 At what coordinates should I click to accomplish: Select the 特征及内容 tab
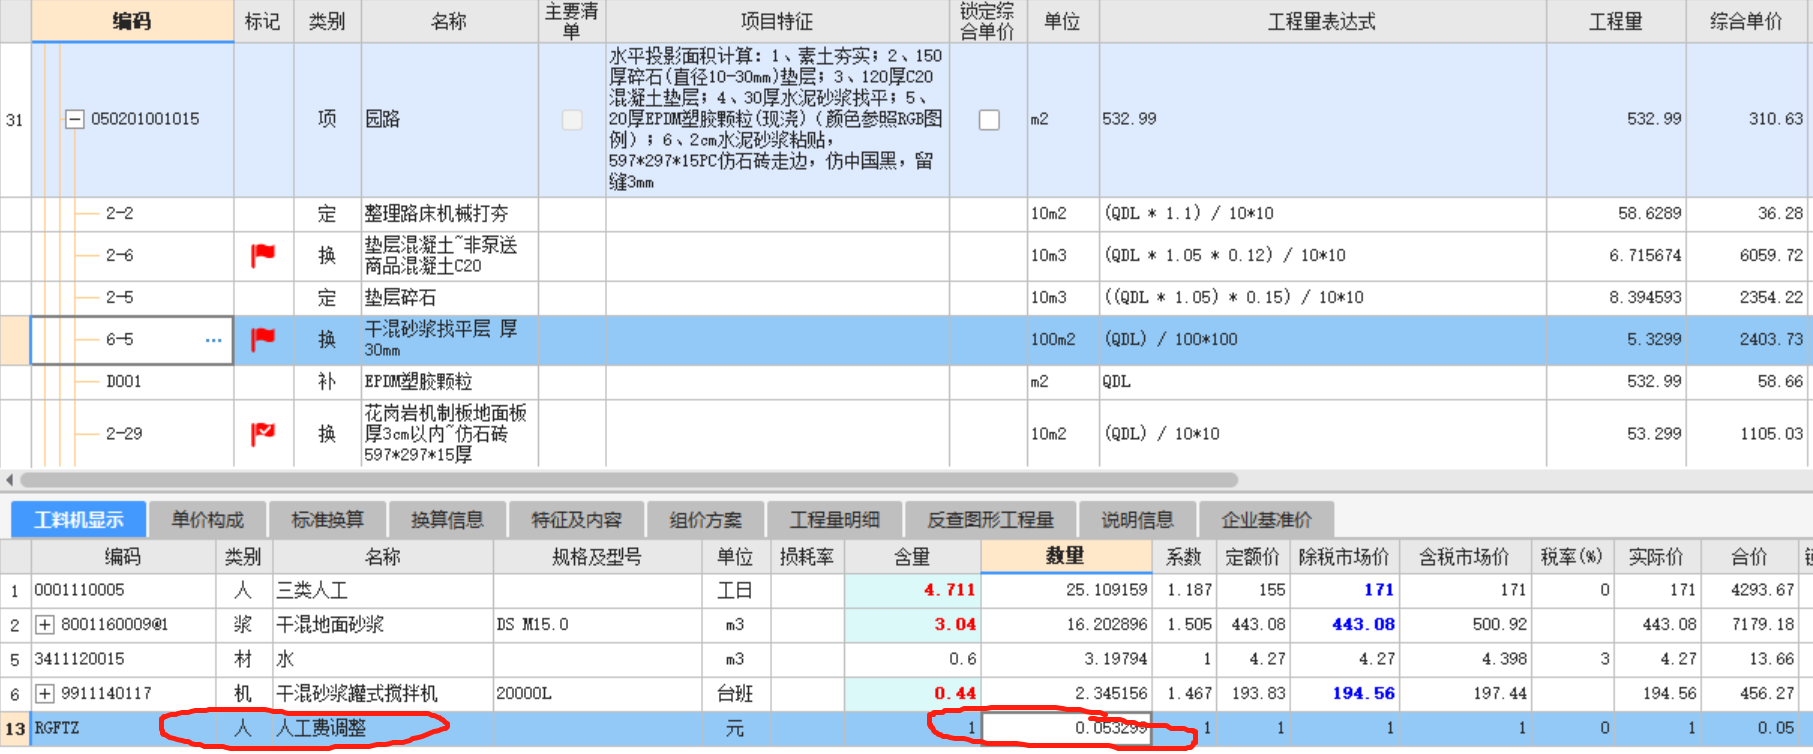click(x=576, y=520)
